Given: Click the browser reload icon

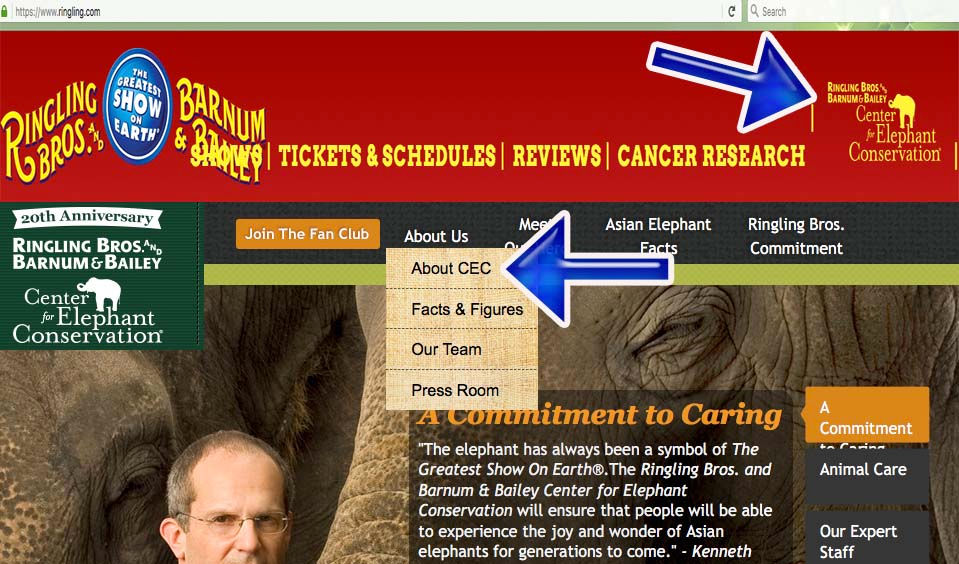Looking at the screenshot, I should (731, 11).
